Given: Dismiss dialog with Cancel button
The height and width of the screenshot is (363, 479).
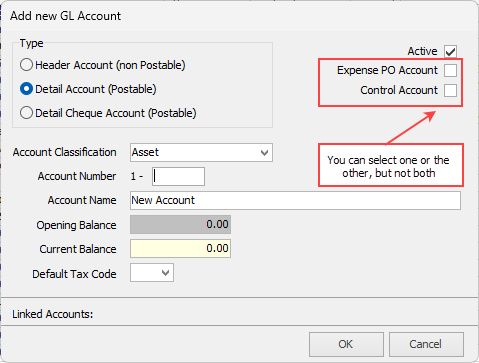Looking at the screenshot, I should click(x=426, y=344).
